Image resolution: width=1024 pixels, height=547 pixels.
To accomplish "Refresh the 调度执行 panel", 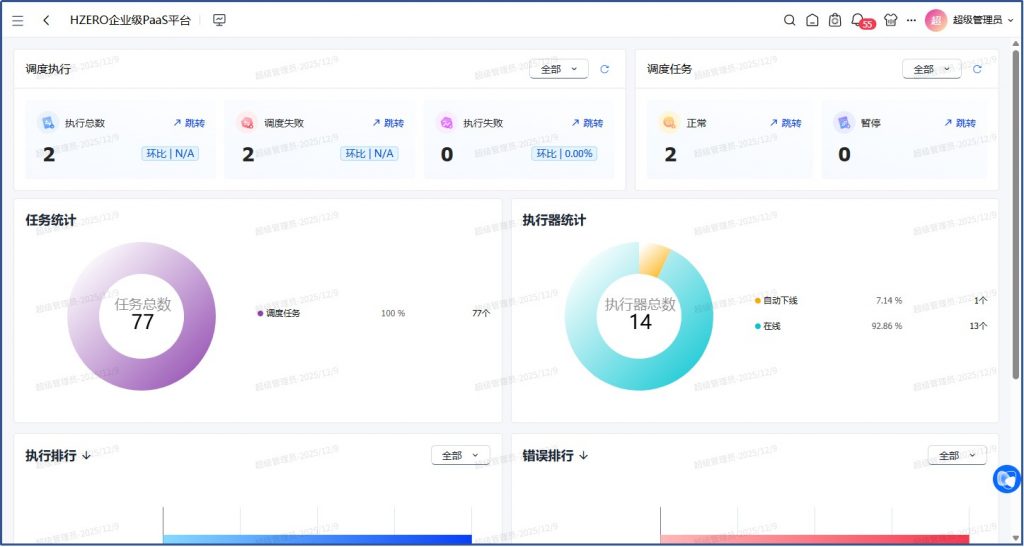I will click(604, 69).
